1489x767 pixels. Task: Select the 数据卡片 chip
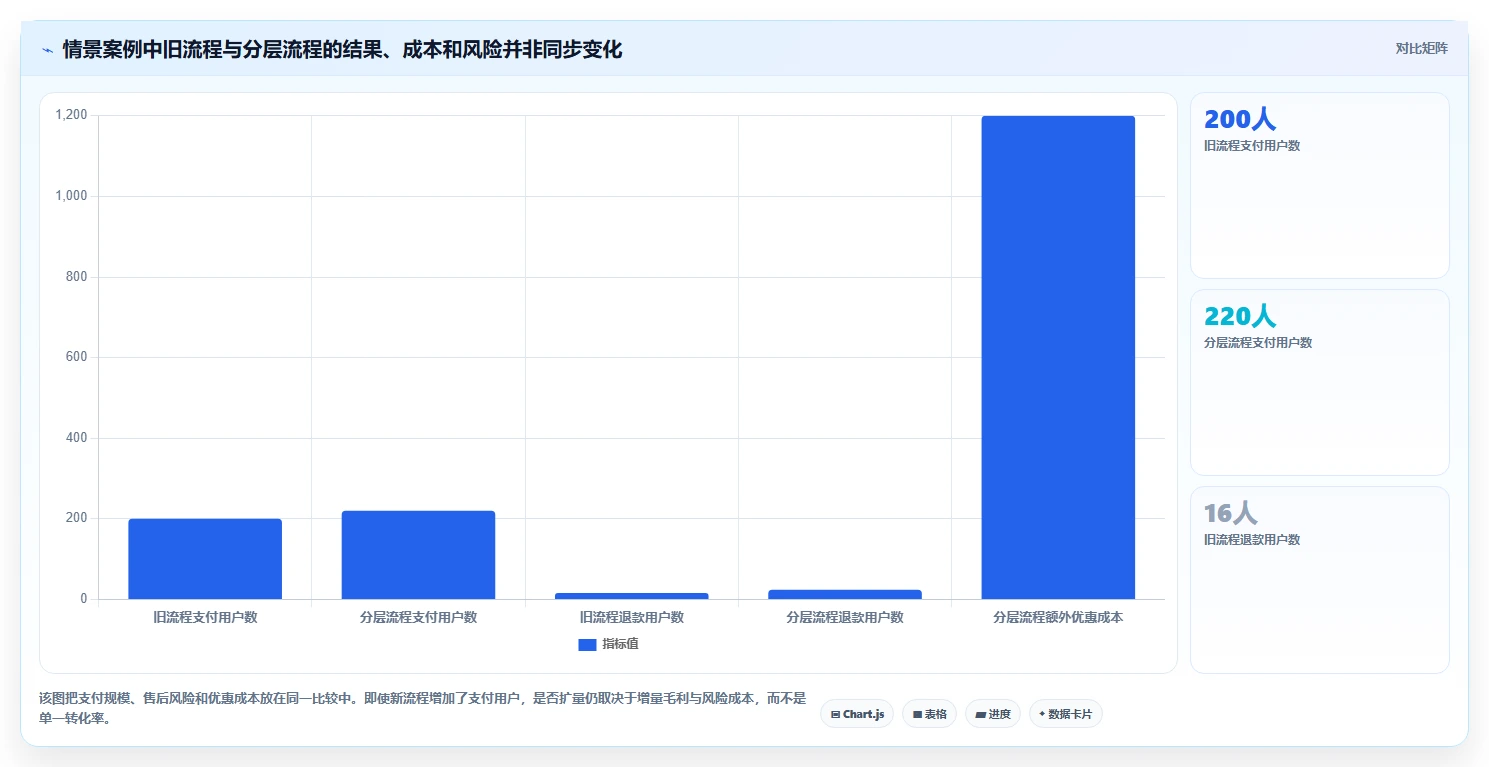point(1066,714)
